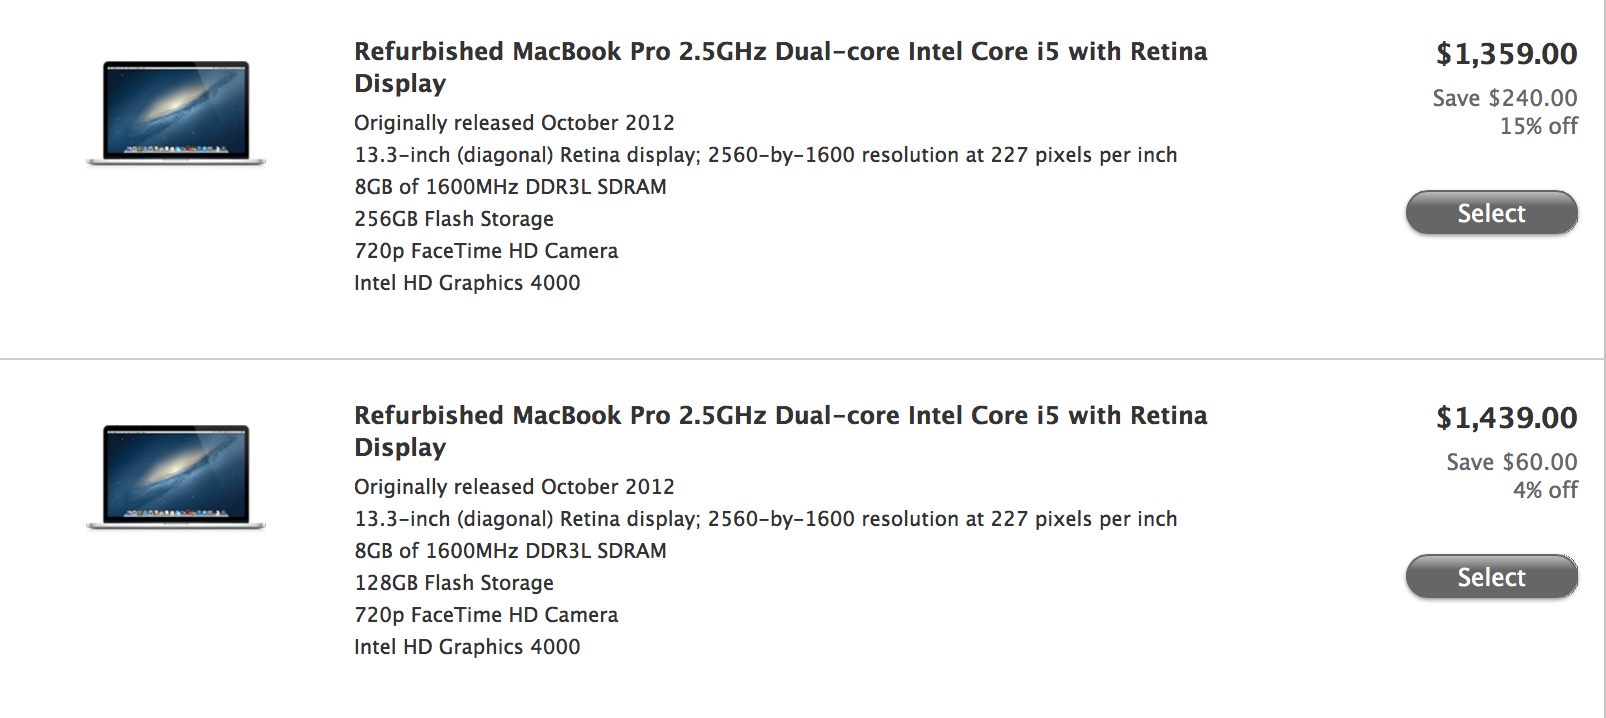Click Select for the $1,439.00 MacBook Pro
The width and height of the screenshot is (1606, 718).
(1491, 577)
